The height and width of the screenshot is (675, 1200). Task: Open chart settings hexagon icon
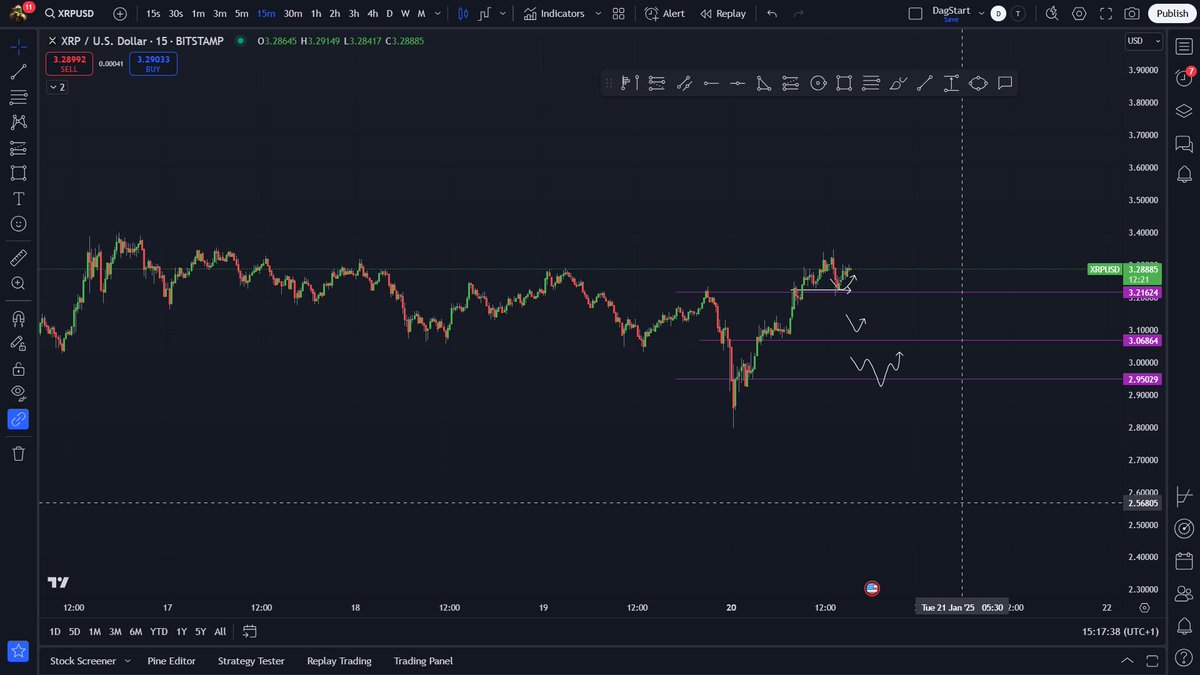tap(1079, 14)
